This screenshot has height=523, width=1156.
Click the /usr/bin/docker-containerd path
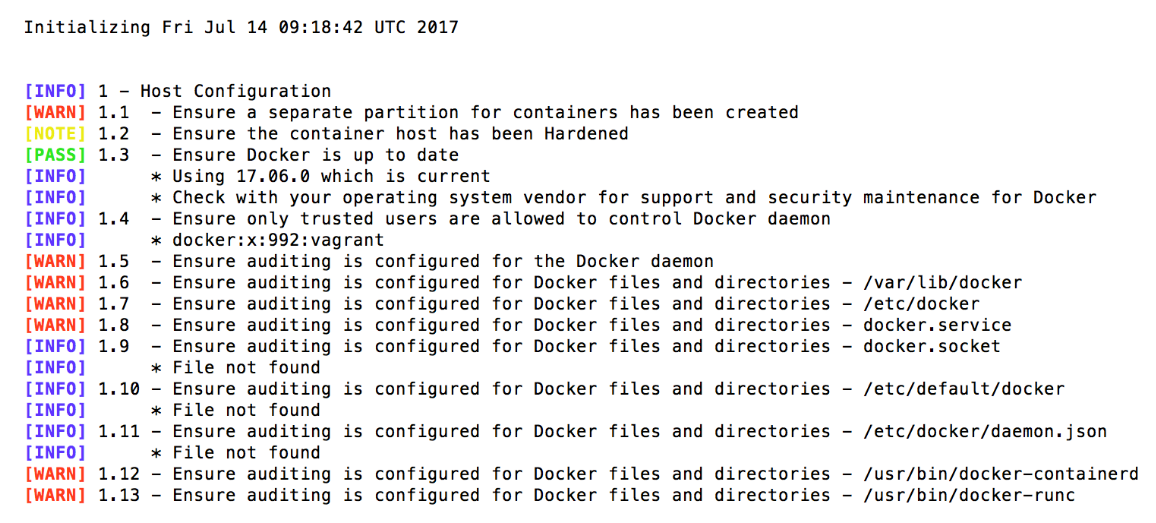point(1000,474)
